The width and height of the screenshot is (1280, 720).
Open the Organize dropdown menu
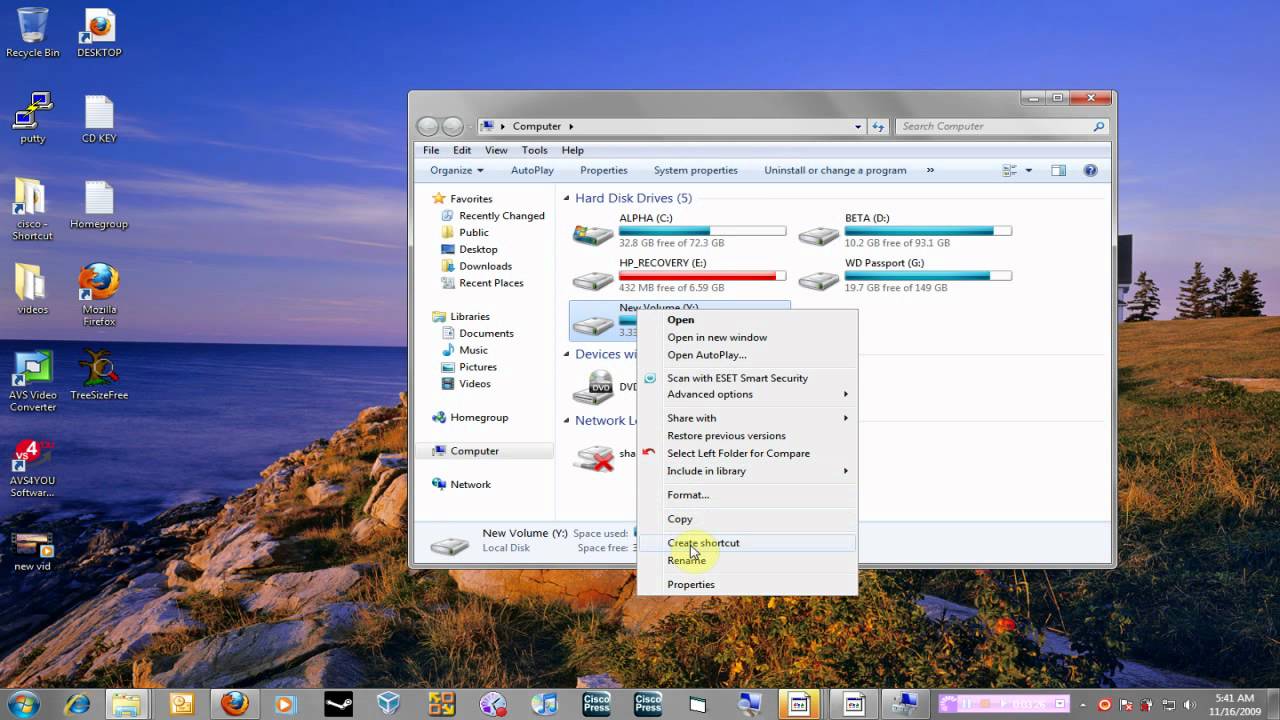(455, 170)
